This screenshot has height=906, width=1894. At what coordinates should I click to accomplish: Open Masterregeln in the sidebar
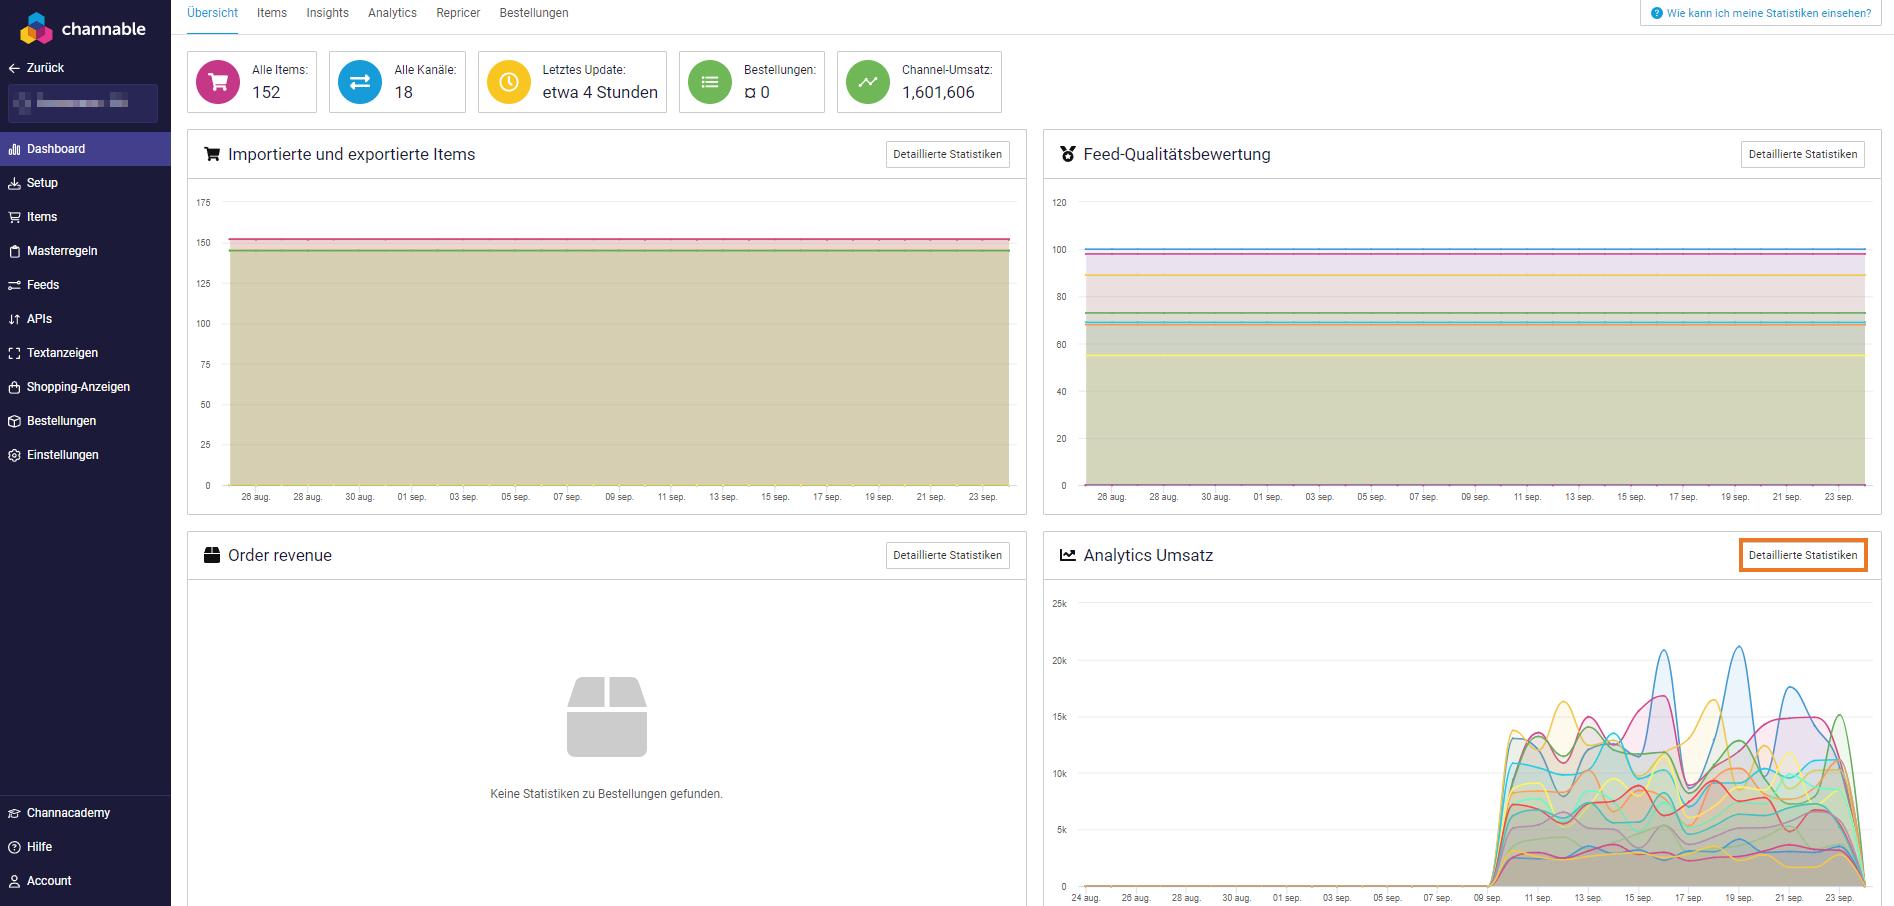coord(85,251)
